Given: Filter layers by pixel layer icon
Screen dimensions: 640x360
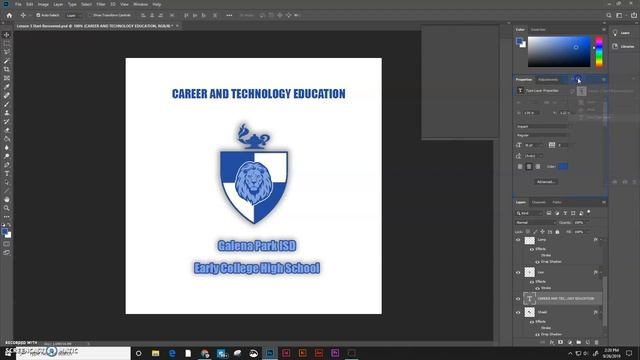Looking at the screenshot, I should [549, 213].
